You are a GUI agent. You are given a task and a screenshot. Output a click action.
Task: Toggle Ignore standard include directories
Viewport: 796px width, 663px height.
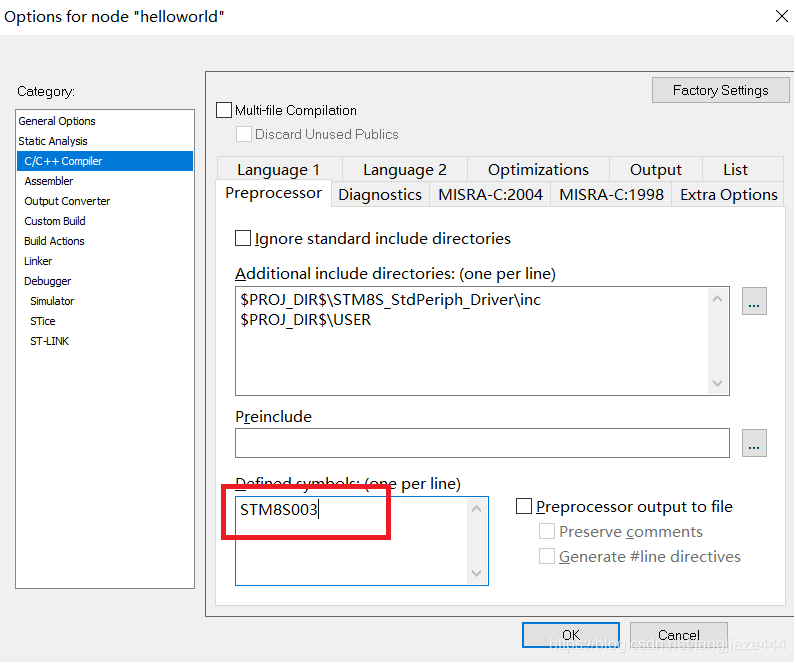[x=243, y=239]
